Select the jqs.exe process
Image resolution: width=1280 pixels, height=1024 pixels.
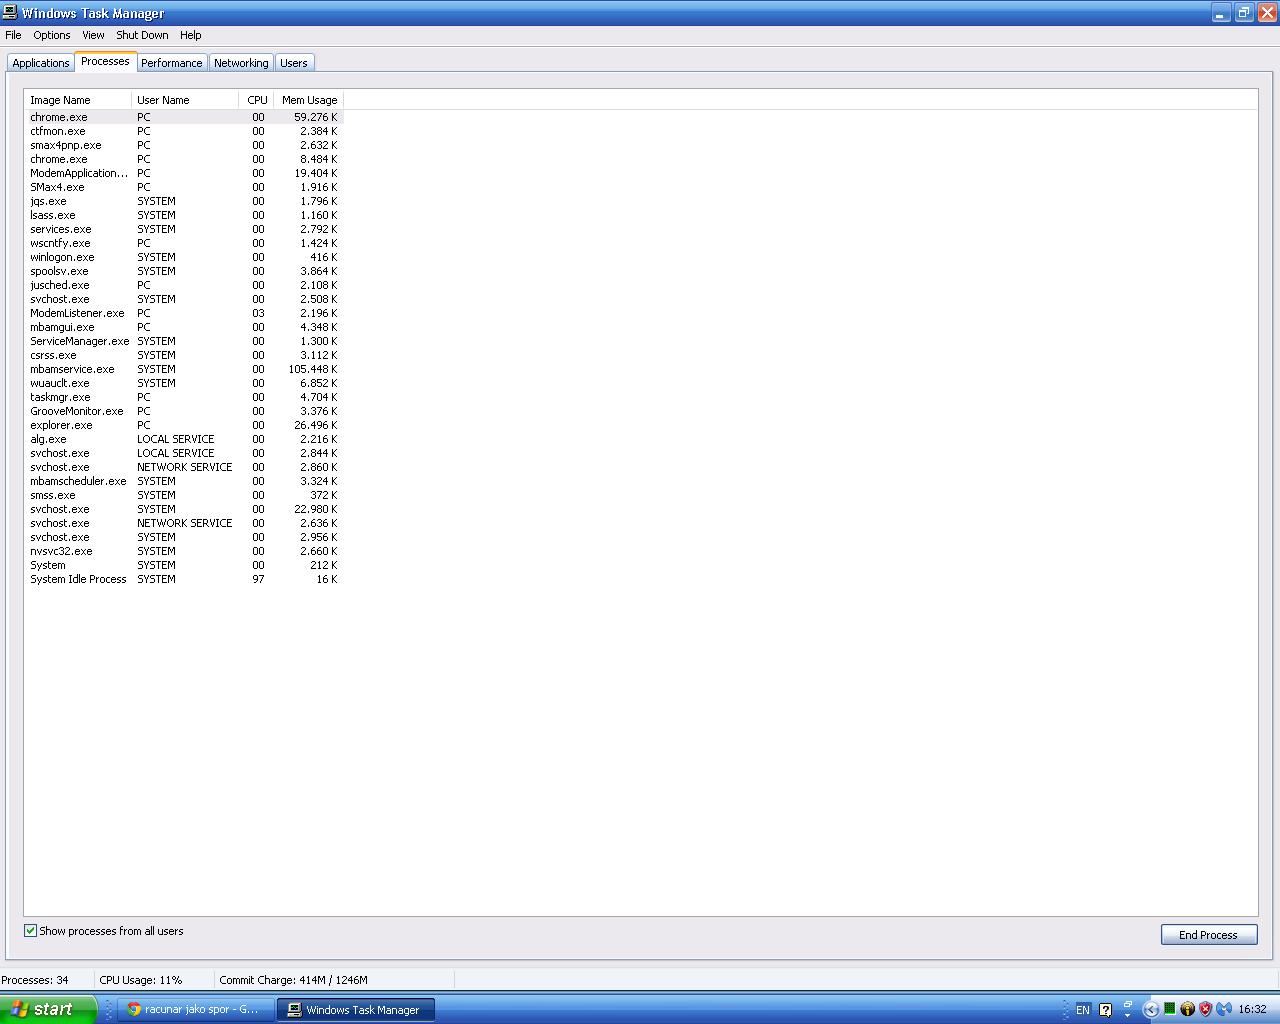coord(184,201)
